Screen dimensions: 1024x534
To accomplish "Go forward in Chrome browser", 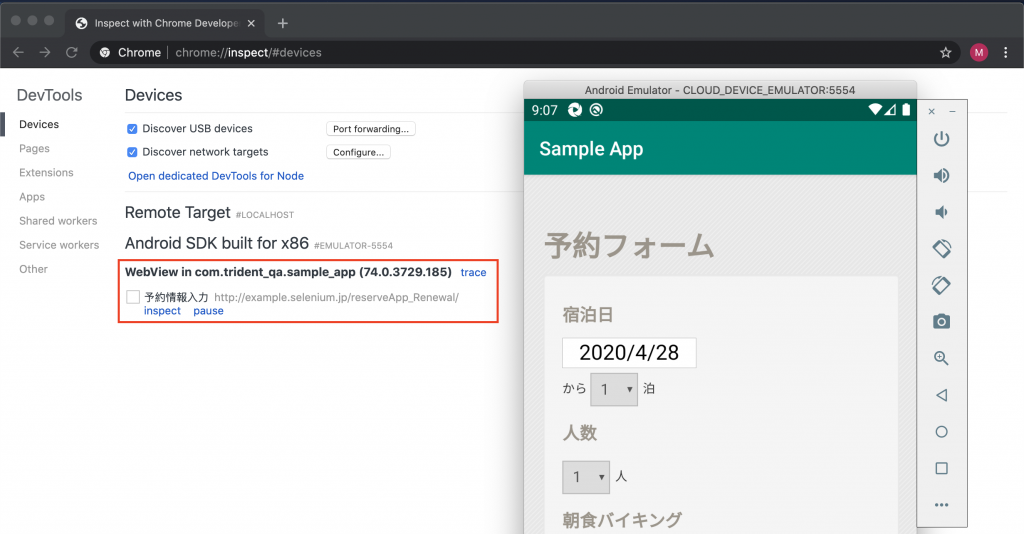I will coord(44,52).
